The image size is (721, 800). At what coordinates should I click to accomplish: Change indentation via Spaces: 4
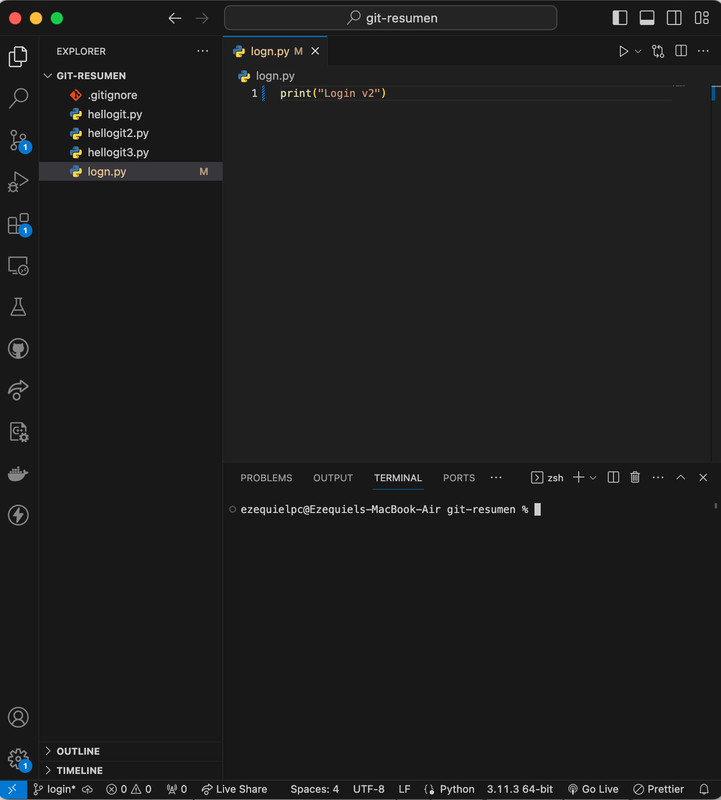[314, 789]
